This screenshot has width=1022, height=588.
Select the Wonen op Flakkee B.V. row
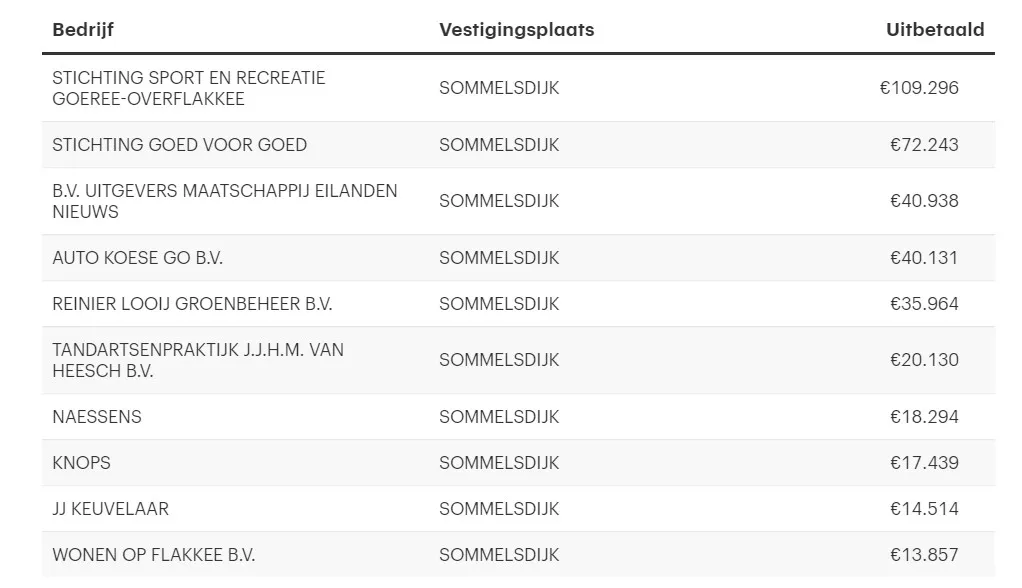pos(518,555)
